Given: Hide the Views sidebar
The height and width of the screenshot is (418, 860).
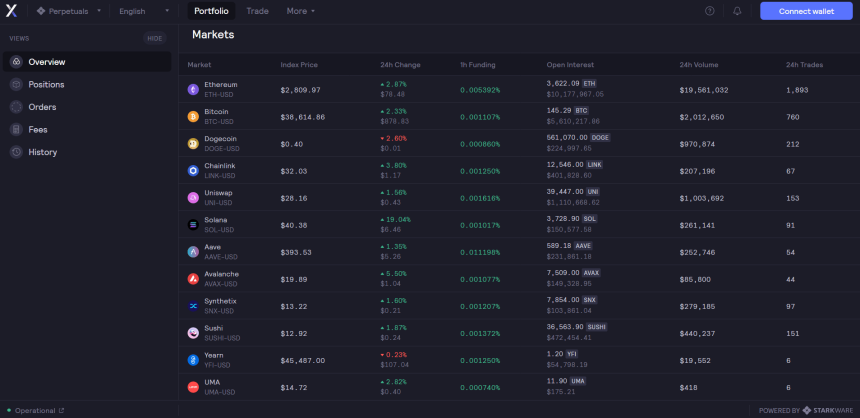Looking at the screenshot, I should pyautogui.click(x=154, y=38).
